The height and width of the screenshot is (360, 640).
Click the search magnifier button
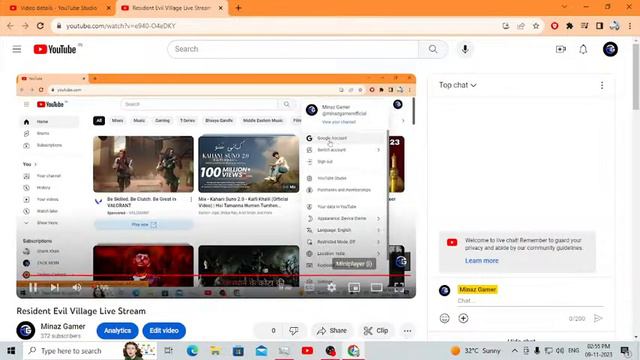[x=433, y=49]
